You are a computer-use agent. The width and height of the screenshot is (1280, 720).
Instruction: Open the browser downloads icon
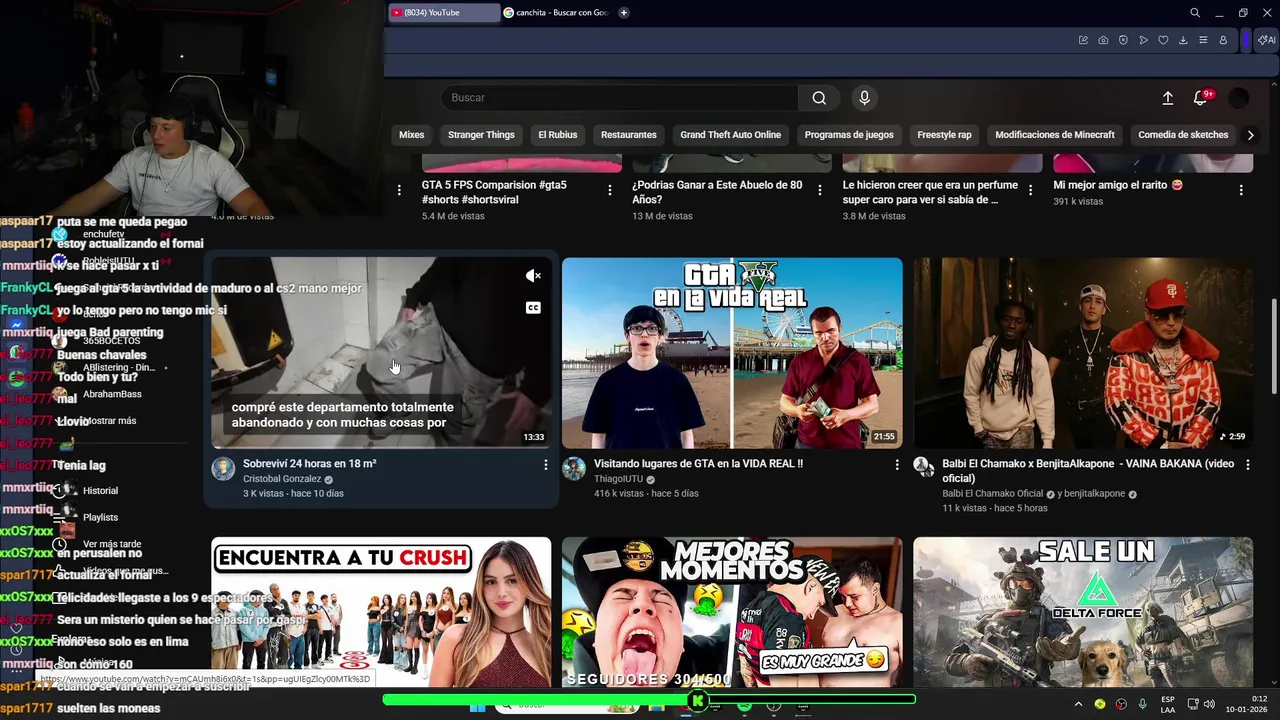1183,40
